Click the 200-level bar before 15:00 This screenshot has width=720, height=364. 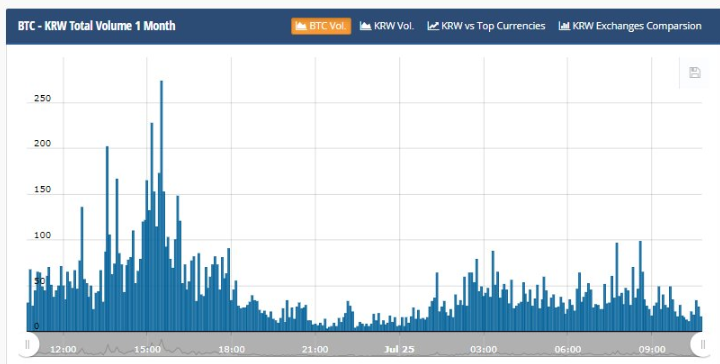click(x=107, y=239)
